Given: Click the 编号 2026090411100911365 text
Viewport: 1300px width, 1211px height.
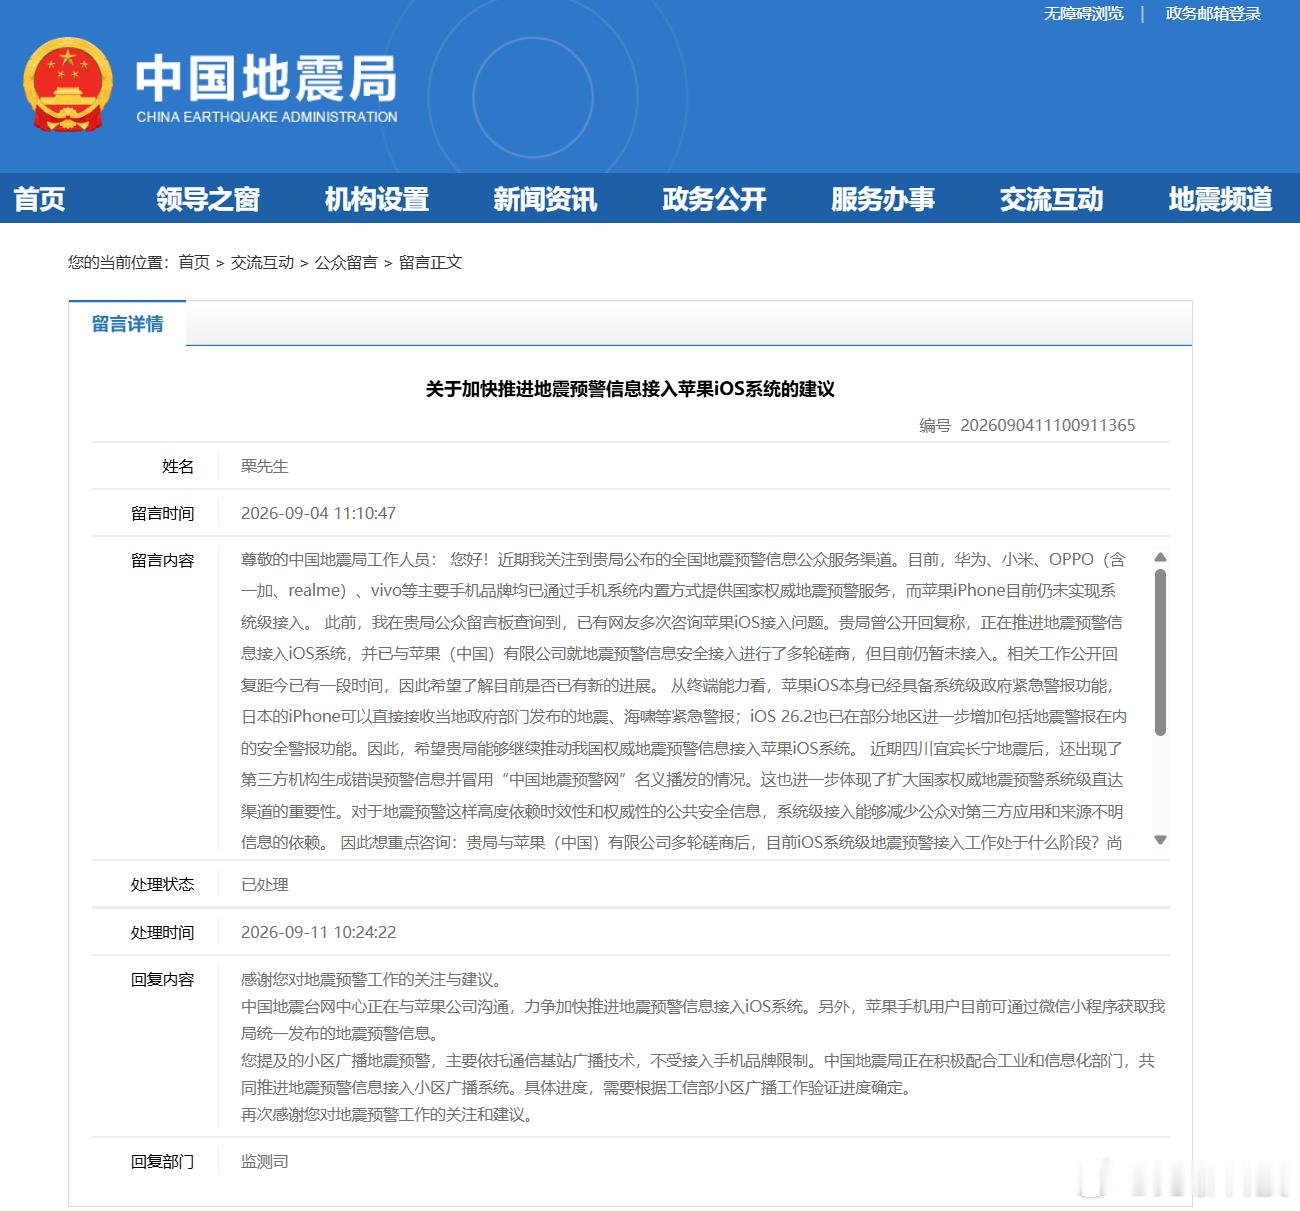Looking at the screenshot, I should point(1027,425).
